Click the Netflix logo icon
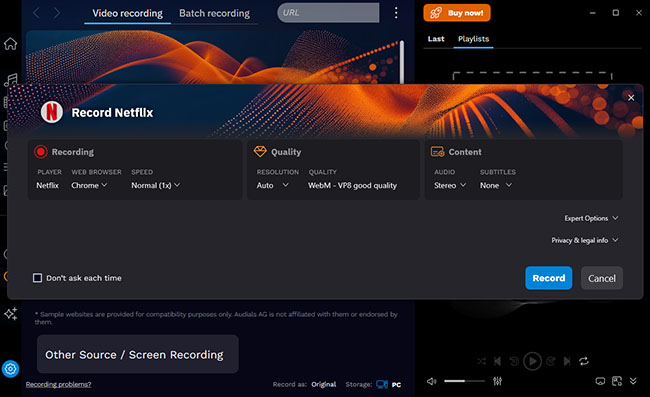The image size is (650, 397). pyautogui.click(x=52, y=112)
